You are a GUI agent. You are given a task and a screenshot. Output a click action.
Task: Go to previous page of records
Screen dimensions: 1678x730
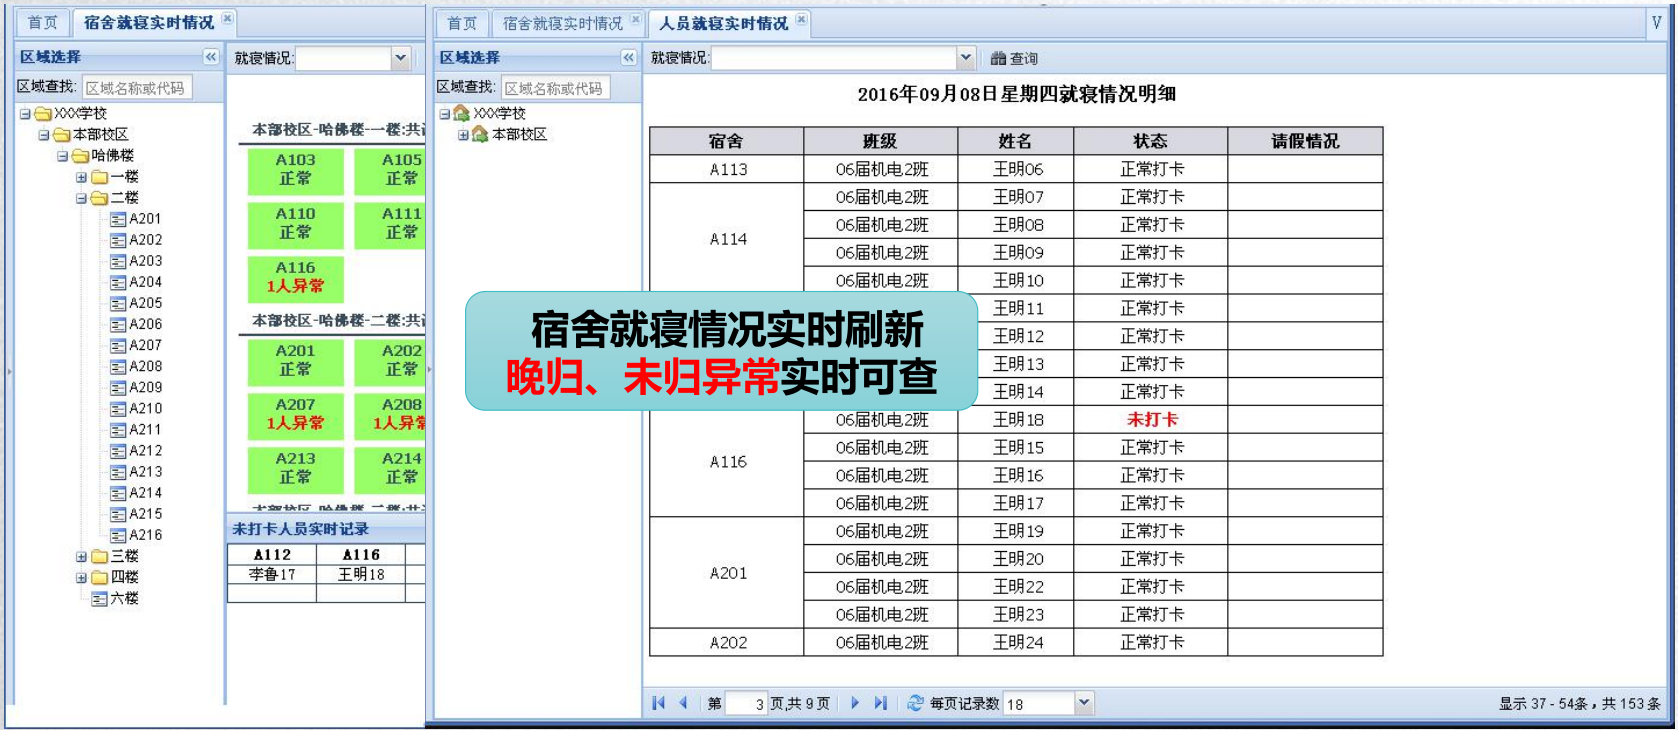coord(684,703)
